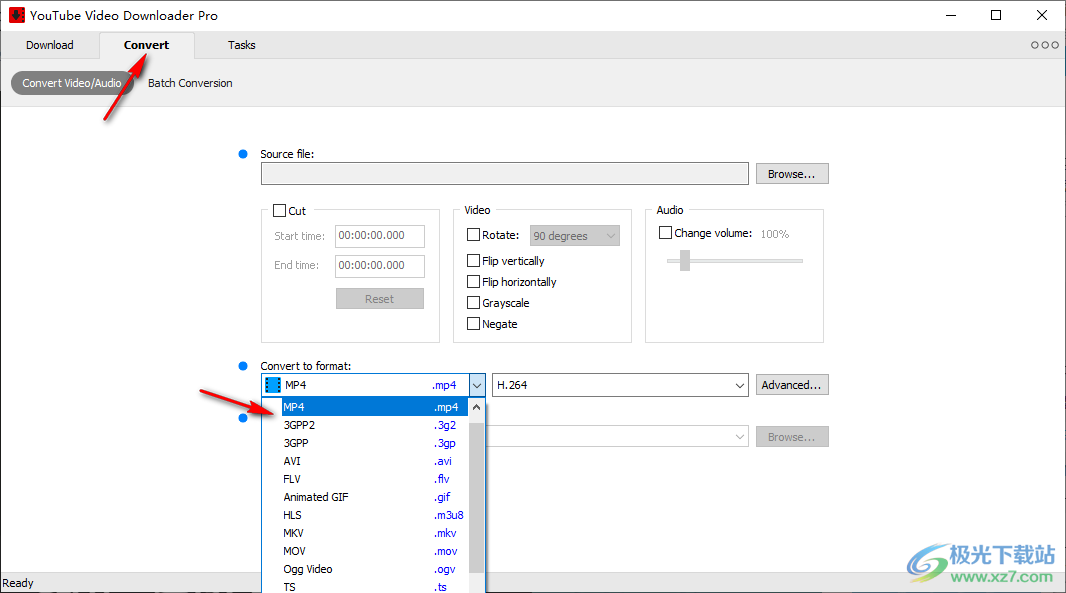Screen dimensions: 1066x593
Task: Click the lower output Browse button
Action: click(792, 437)
